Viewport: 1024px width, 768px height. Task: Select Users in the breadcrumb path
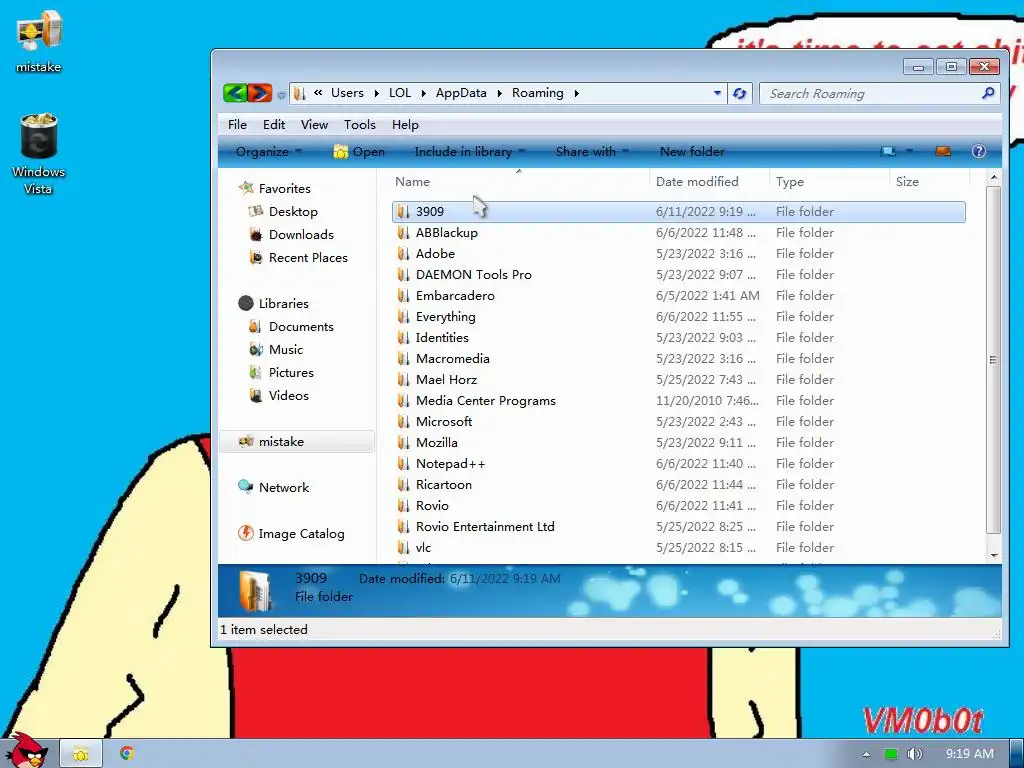(x=347, y=93)
